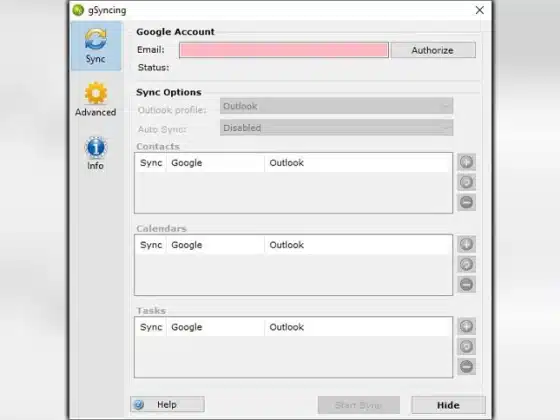Click edit button beside Calendars list
This screenshot has height=420, width=560.
(466, 264)
